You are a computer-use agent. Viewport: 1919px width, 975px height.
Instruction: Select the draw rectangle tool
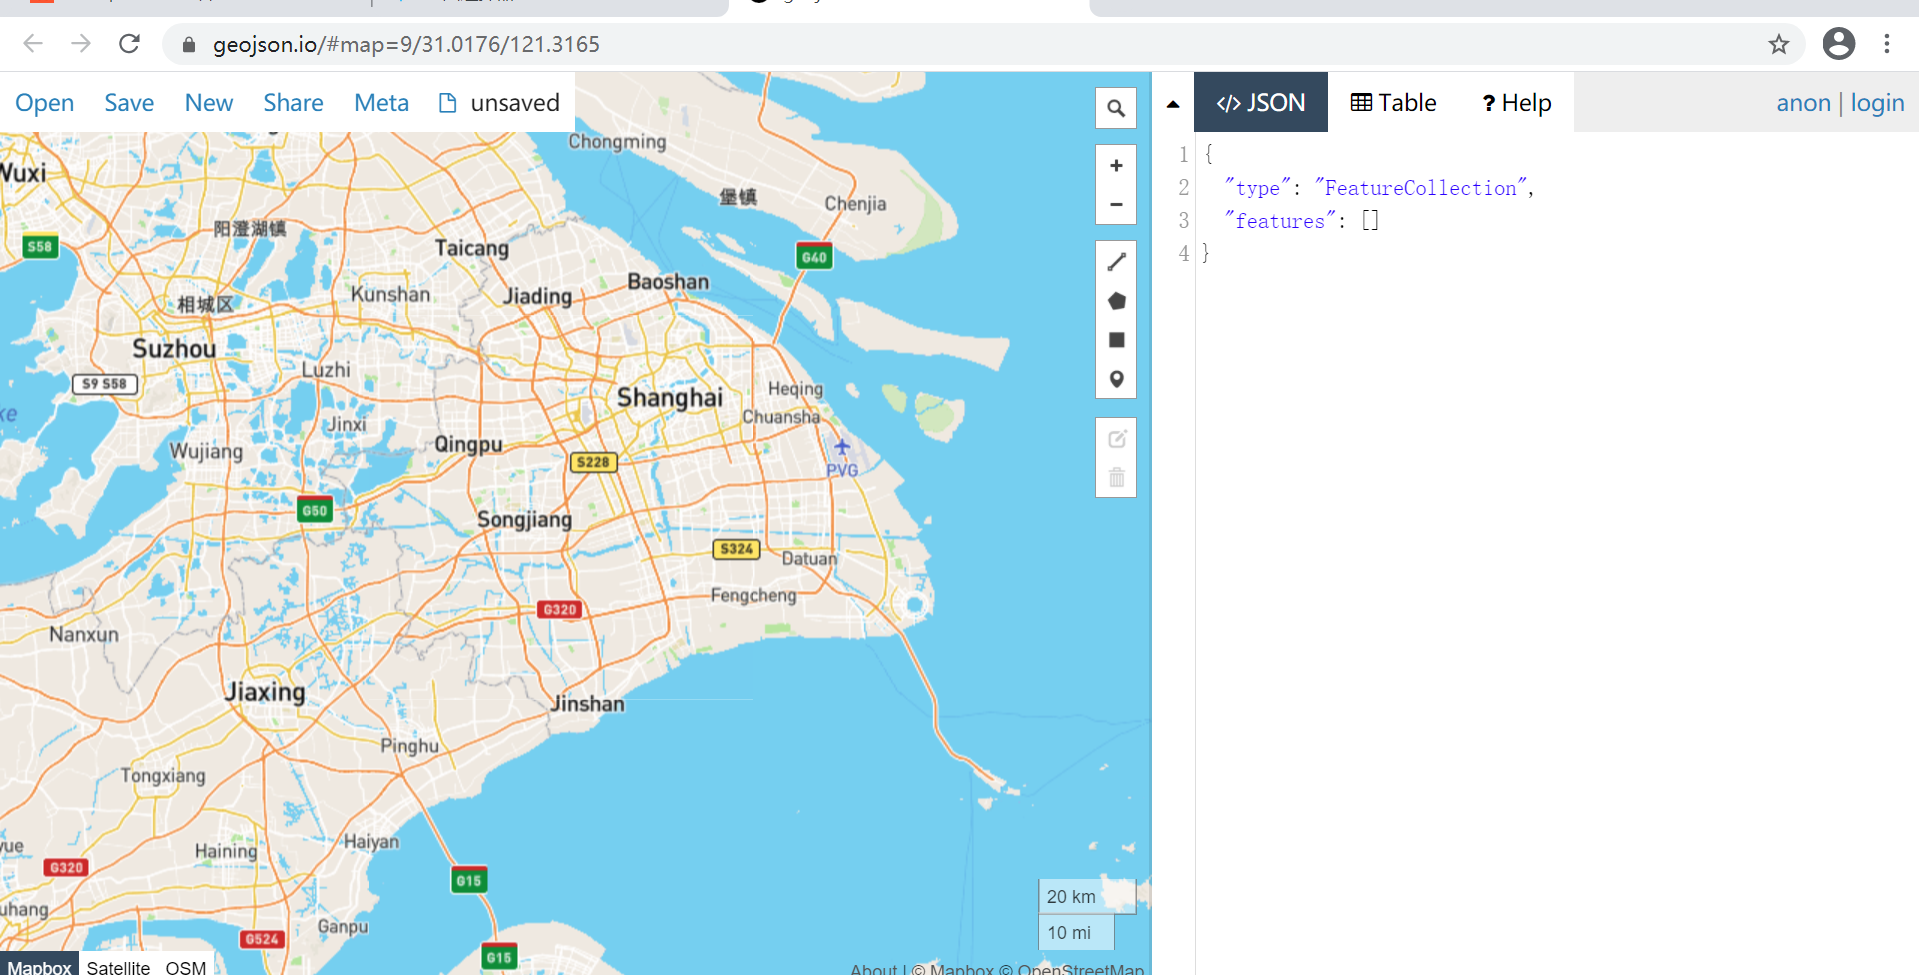1115,340
